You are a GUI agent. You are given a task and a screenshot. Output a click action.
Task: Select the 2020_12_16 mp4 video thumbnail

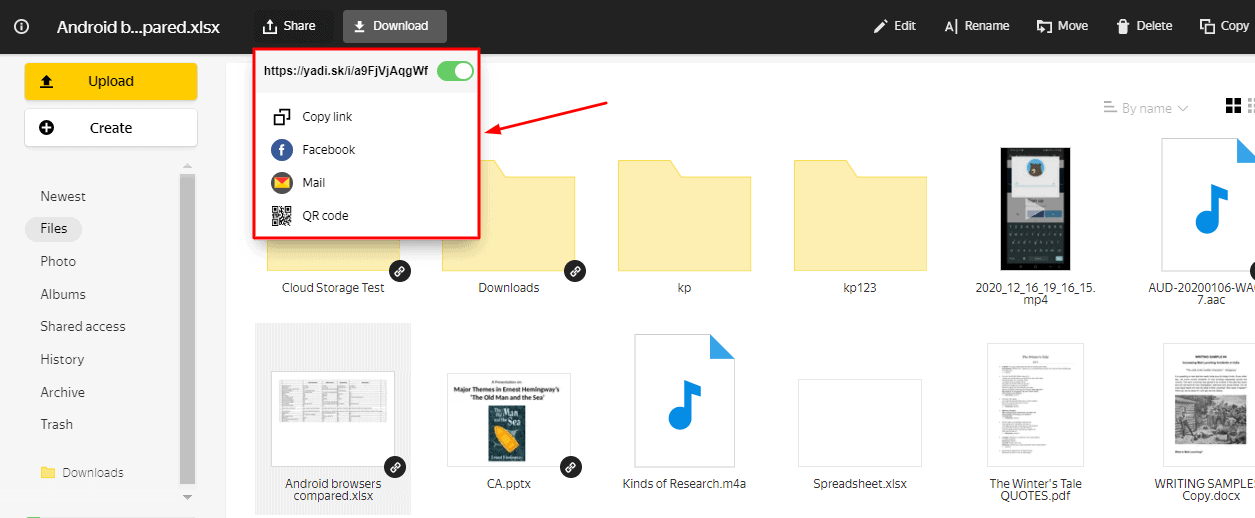[1036, 209]
